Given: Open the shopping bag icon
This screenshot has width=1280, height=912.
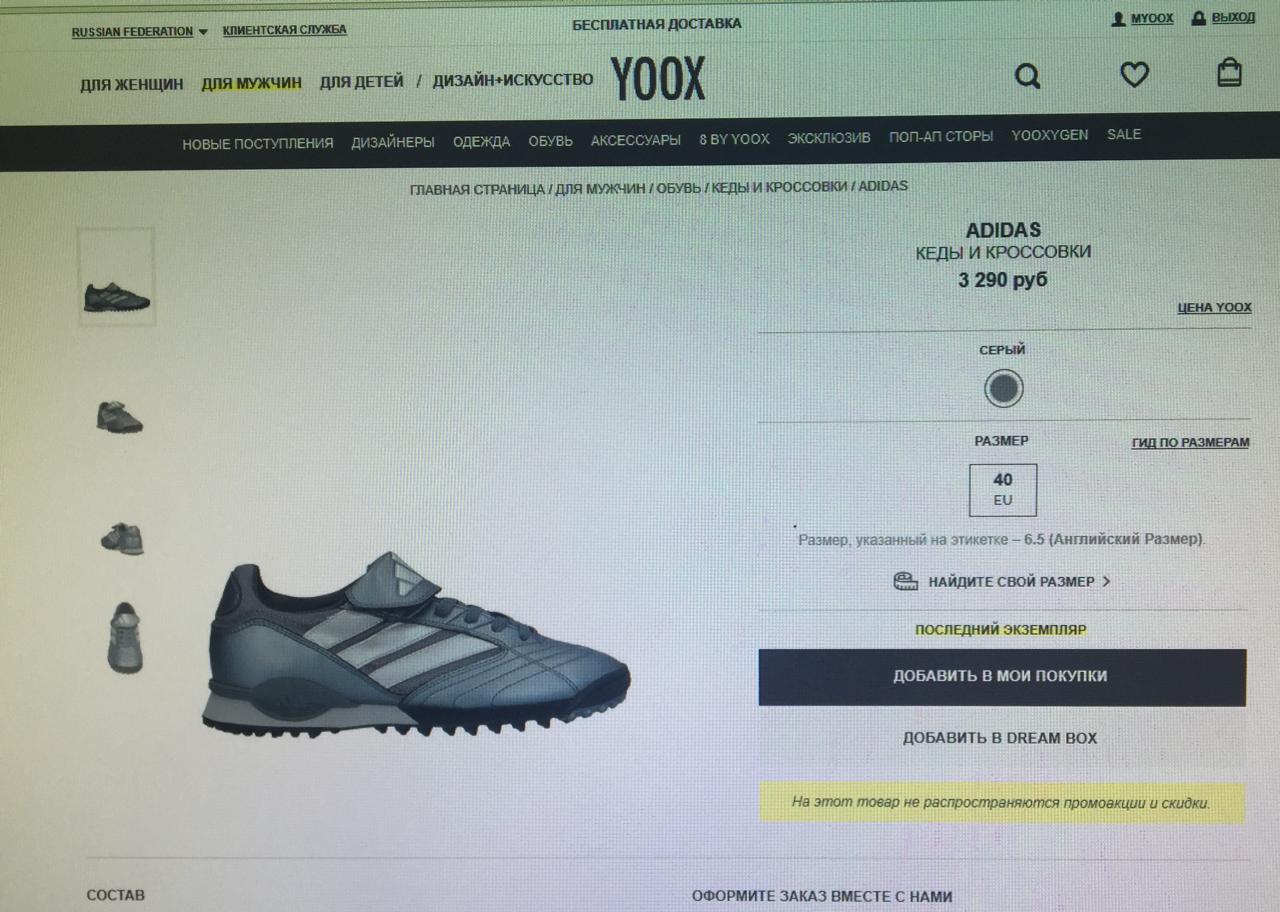Looking at the screenshot, I should click(1229, 72).
